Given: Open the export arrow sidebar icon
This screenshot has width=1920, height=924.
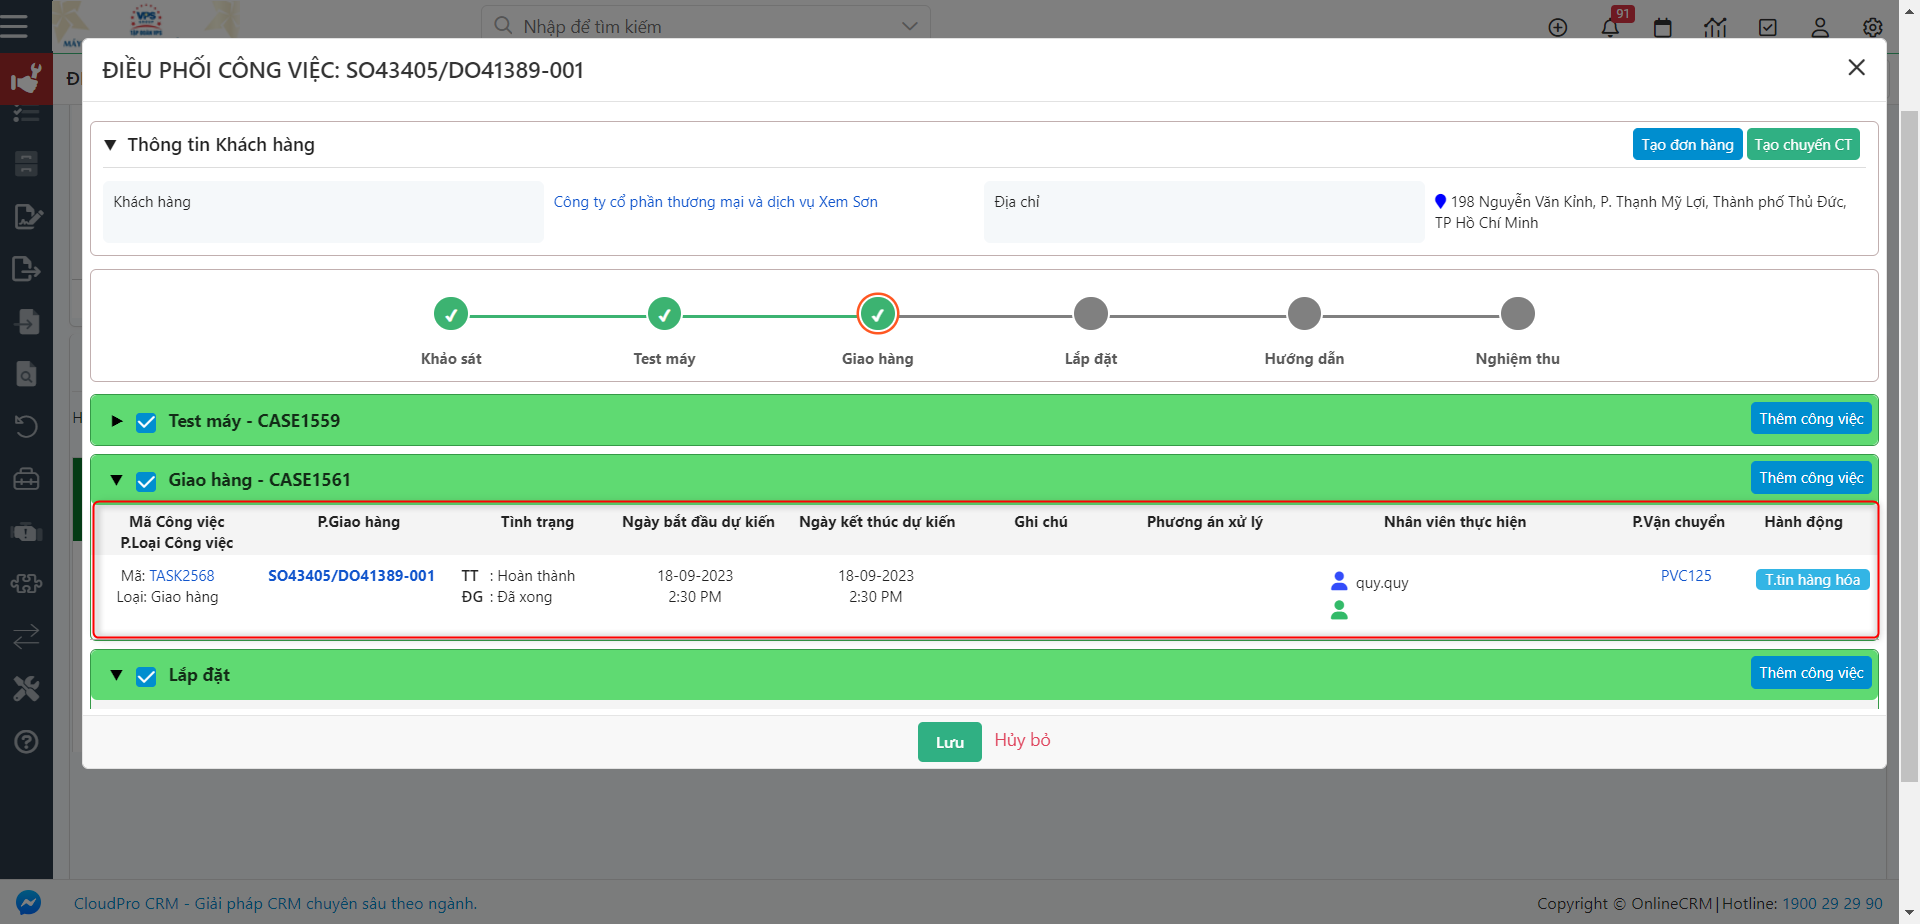Looking at the screenshot, I should pos(26,269).
